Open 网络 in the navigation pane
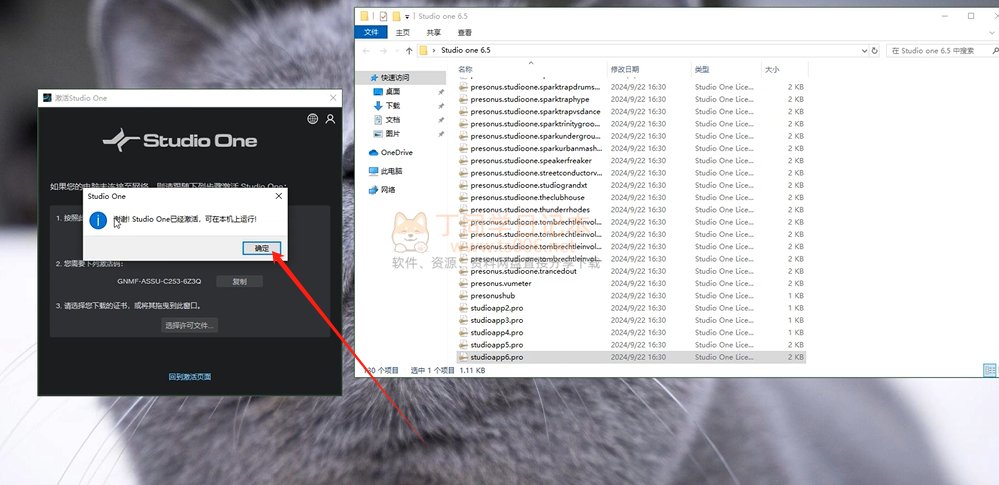999x485 pixels. click(388, 190)
